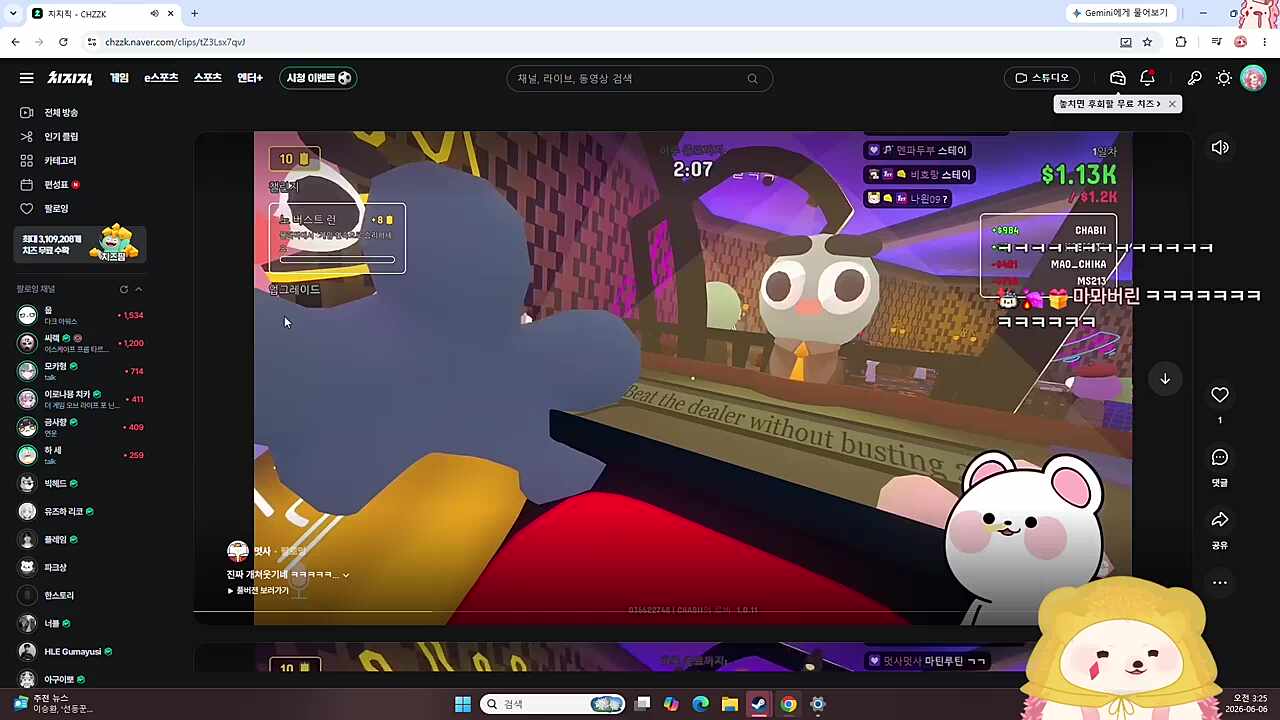Seek along the clip progress bar
This screenshot has width=1280, height=720.
692,612
